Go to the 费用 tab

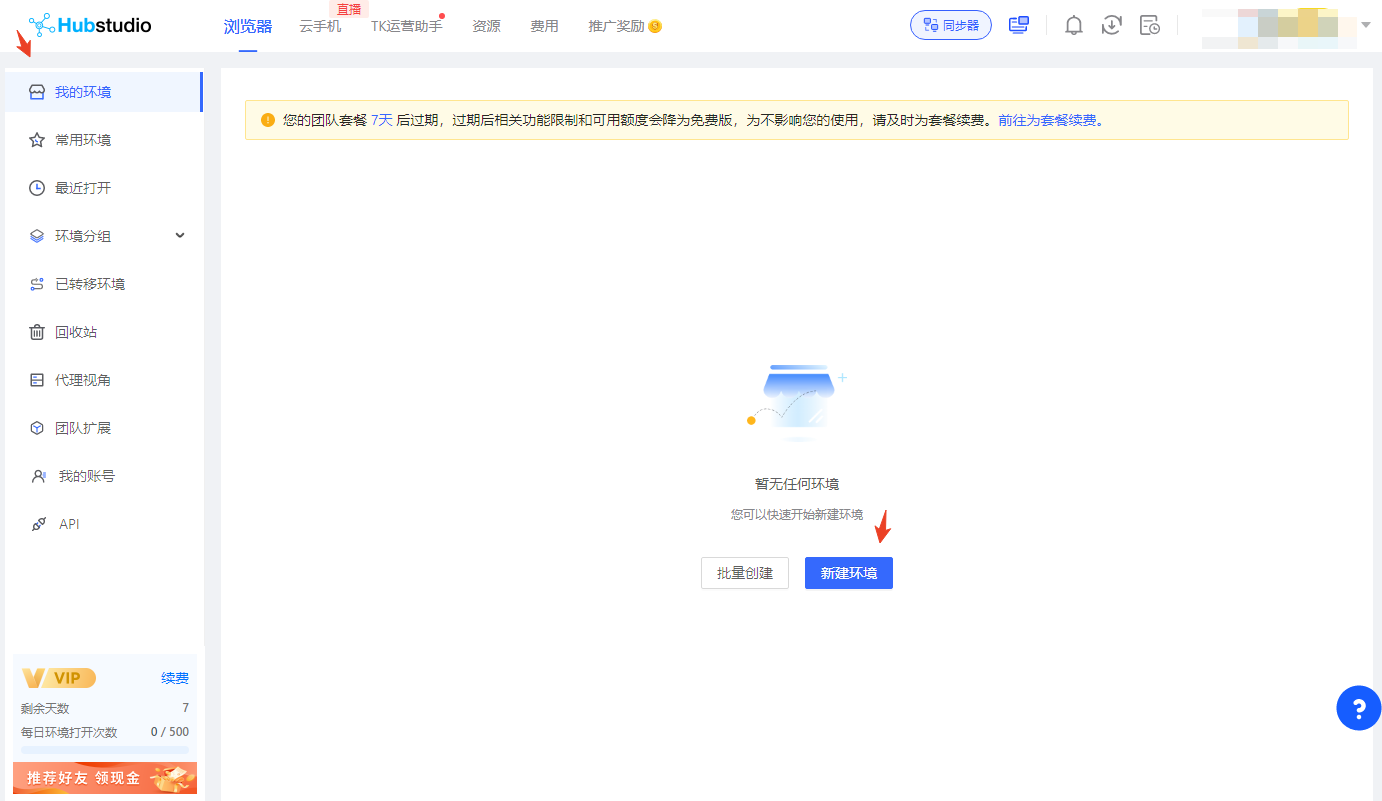(544, 26)
